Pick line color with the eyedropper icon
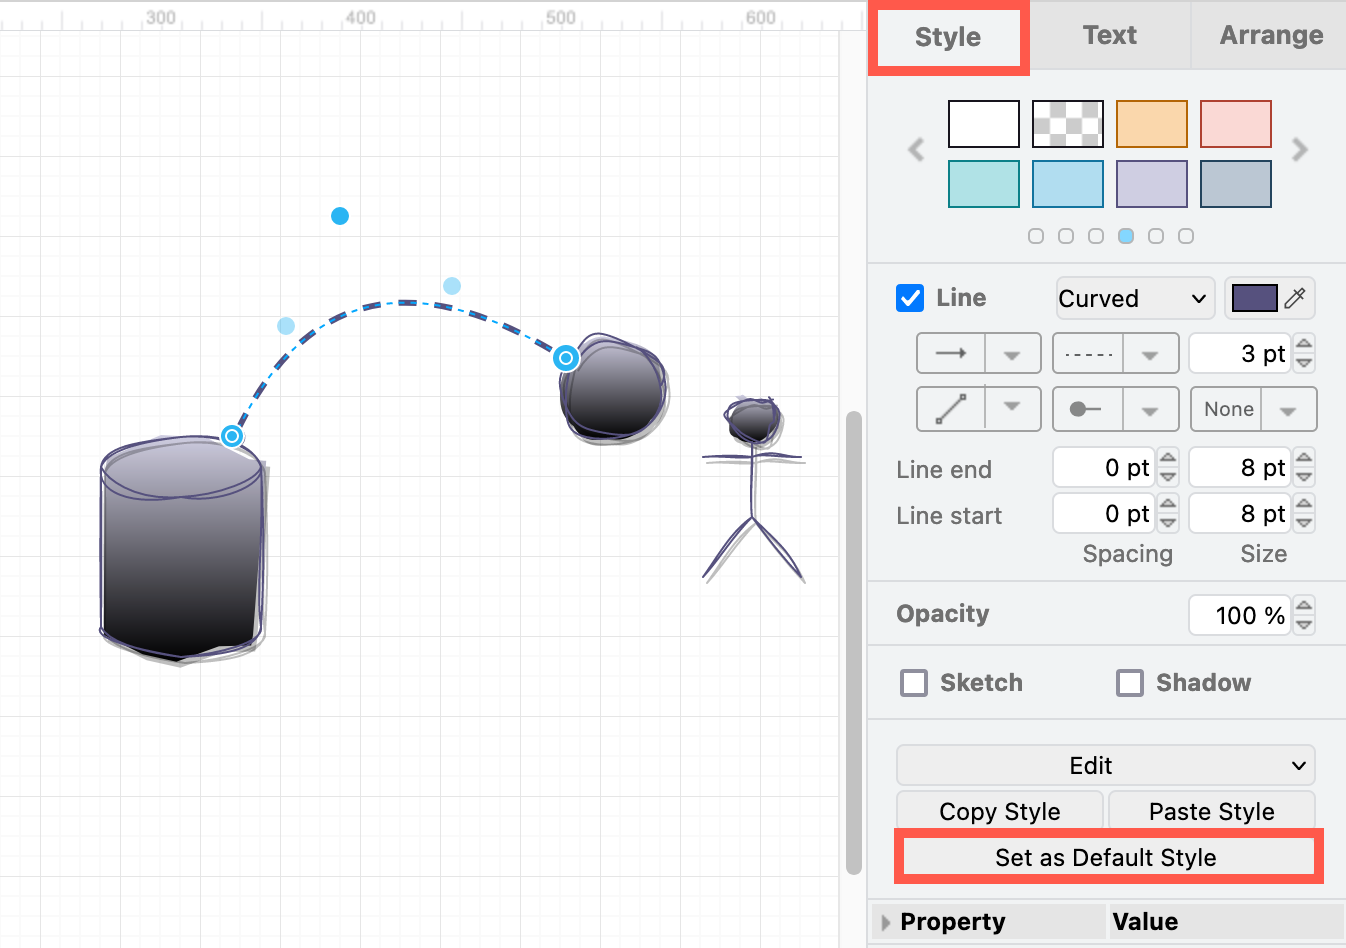1346x948 pixels. (x=1294, y=297)
